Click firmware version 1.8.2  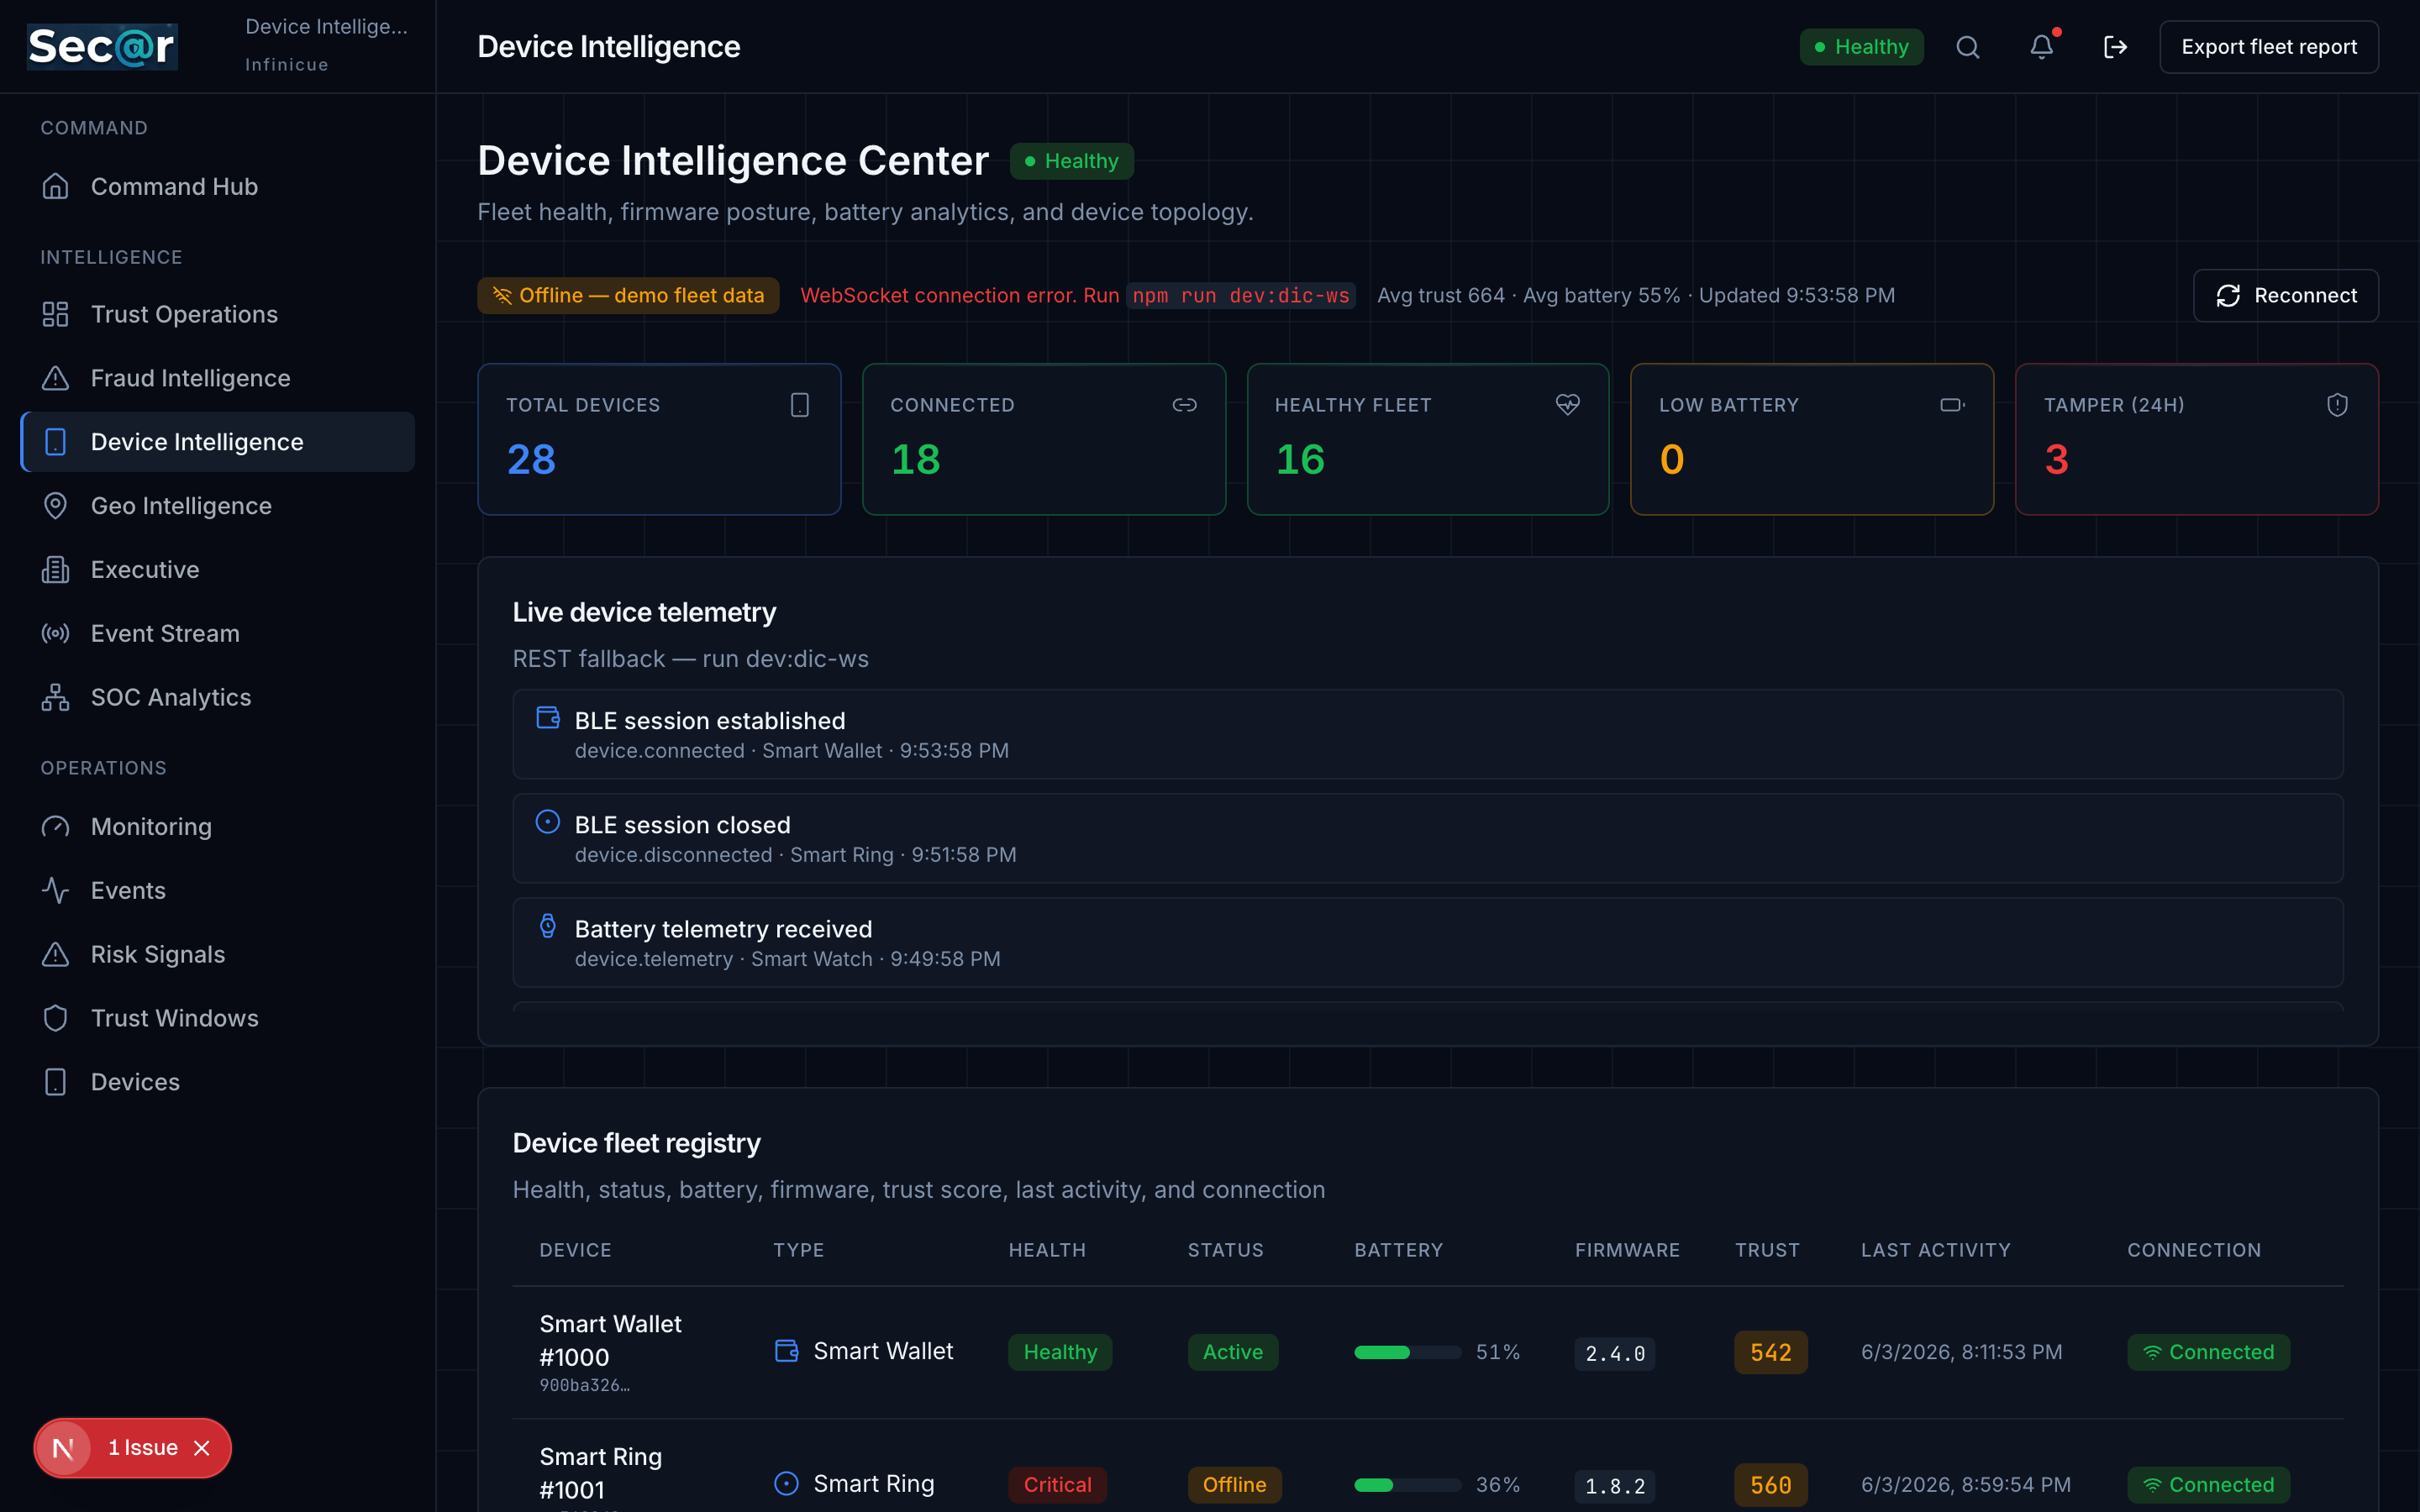pos(1615,1486)
